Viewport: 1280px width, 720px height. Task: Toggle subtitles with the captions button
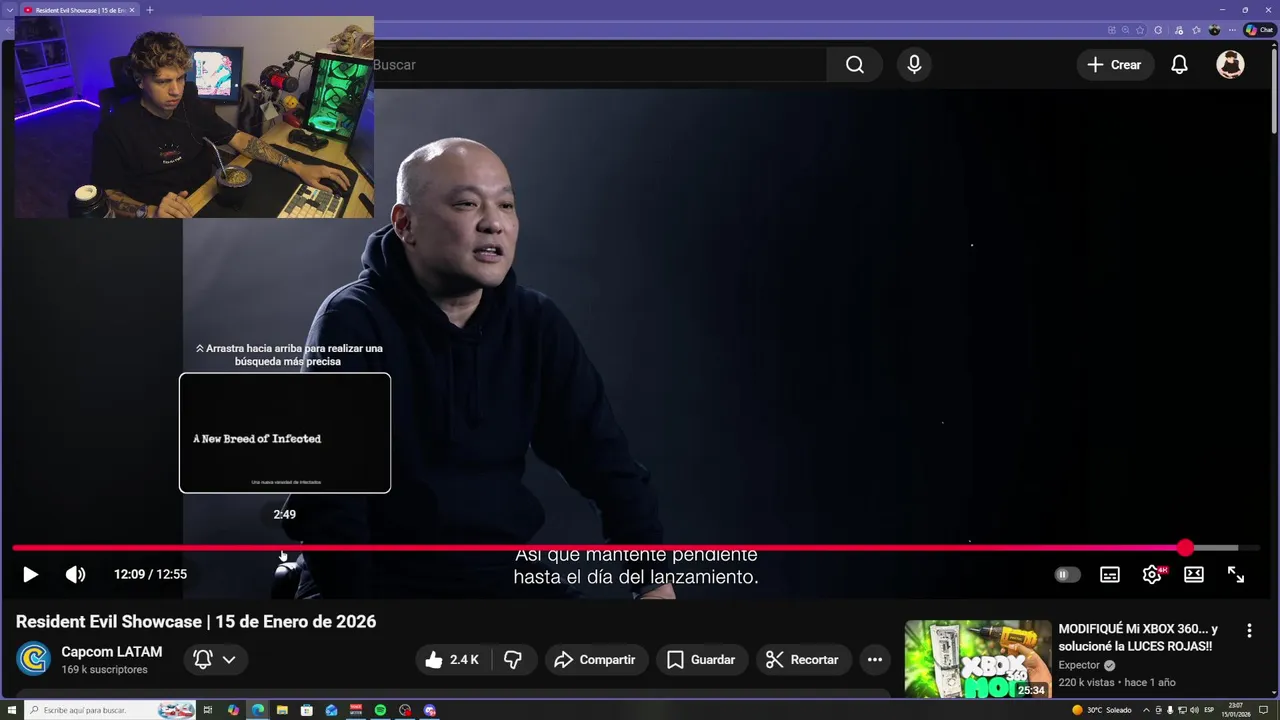[x=1110, y=574]
